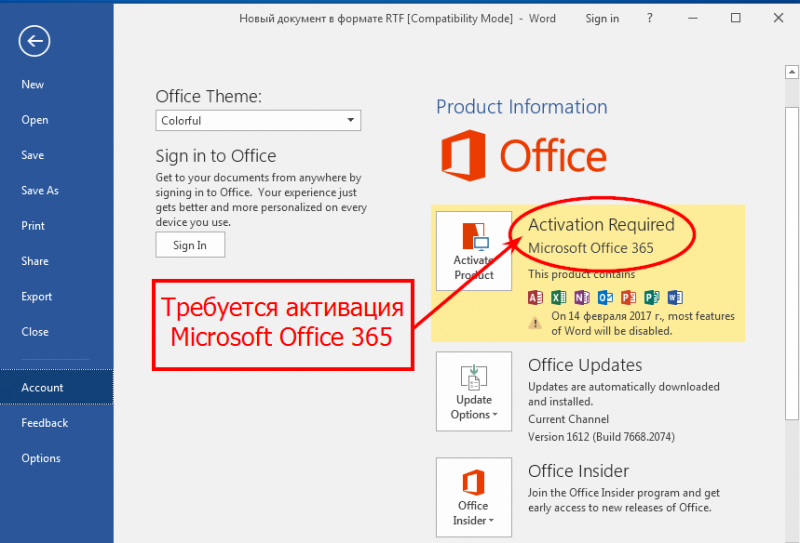This screenshot has width=800, height=543.
Task: Click the Excel app icon
Action: pos(559,297)
